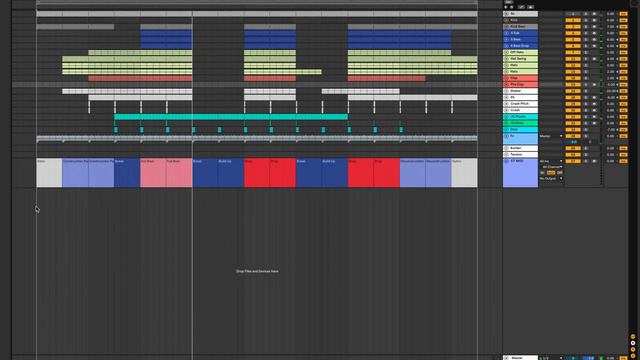Select the K Bass Drop track header

click(520, 46)
